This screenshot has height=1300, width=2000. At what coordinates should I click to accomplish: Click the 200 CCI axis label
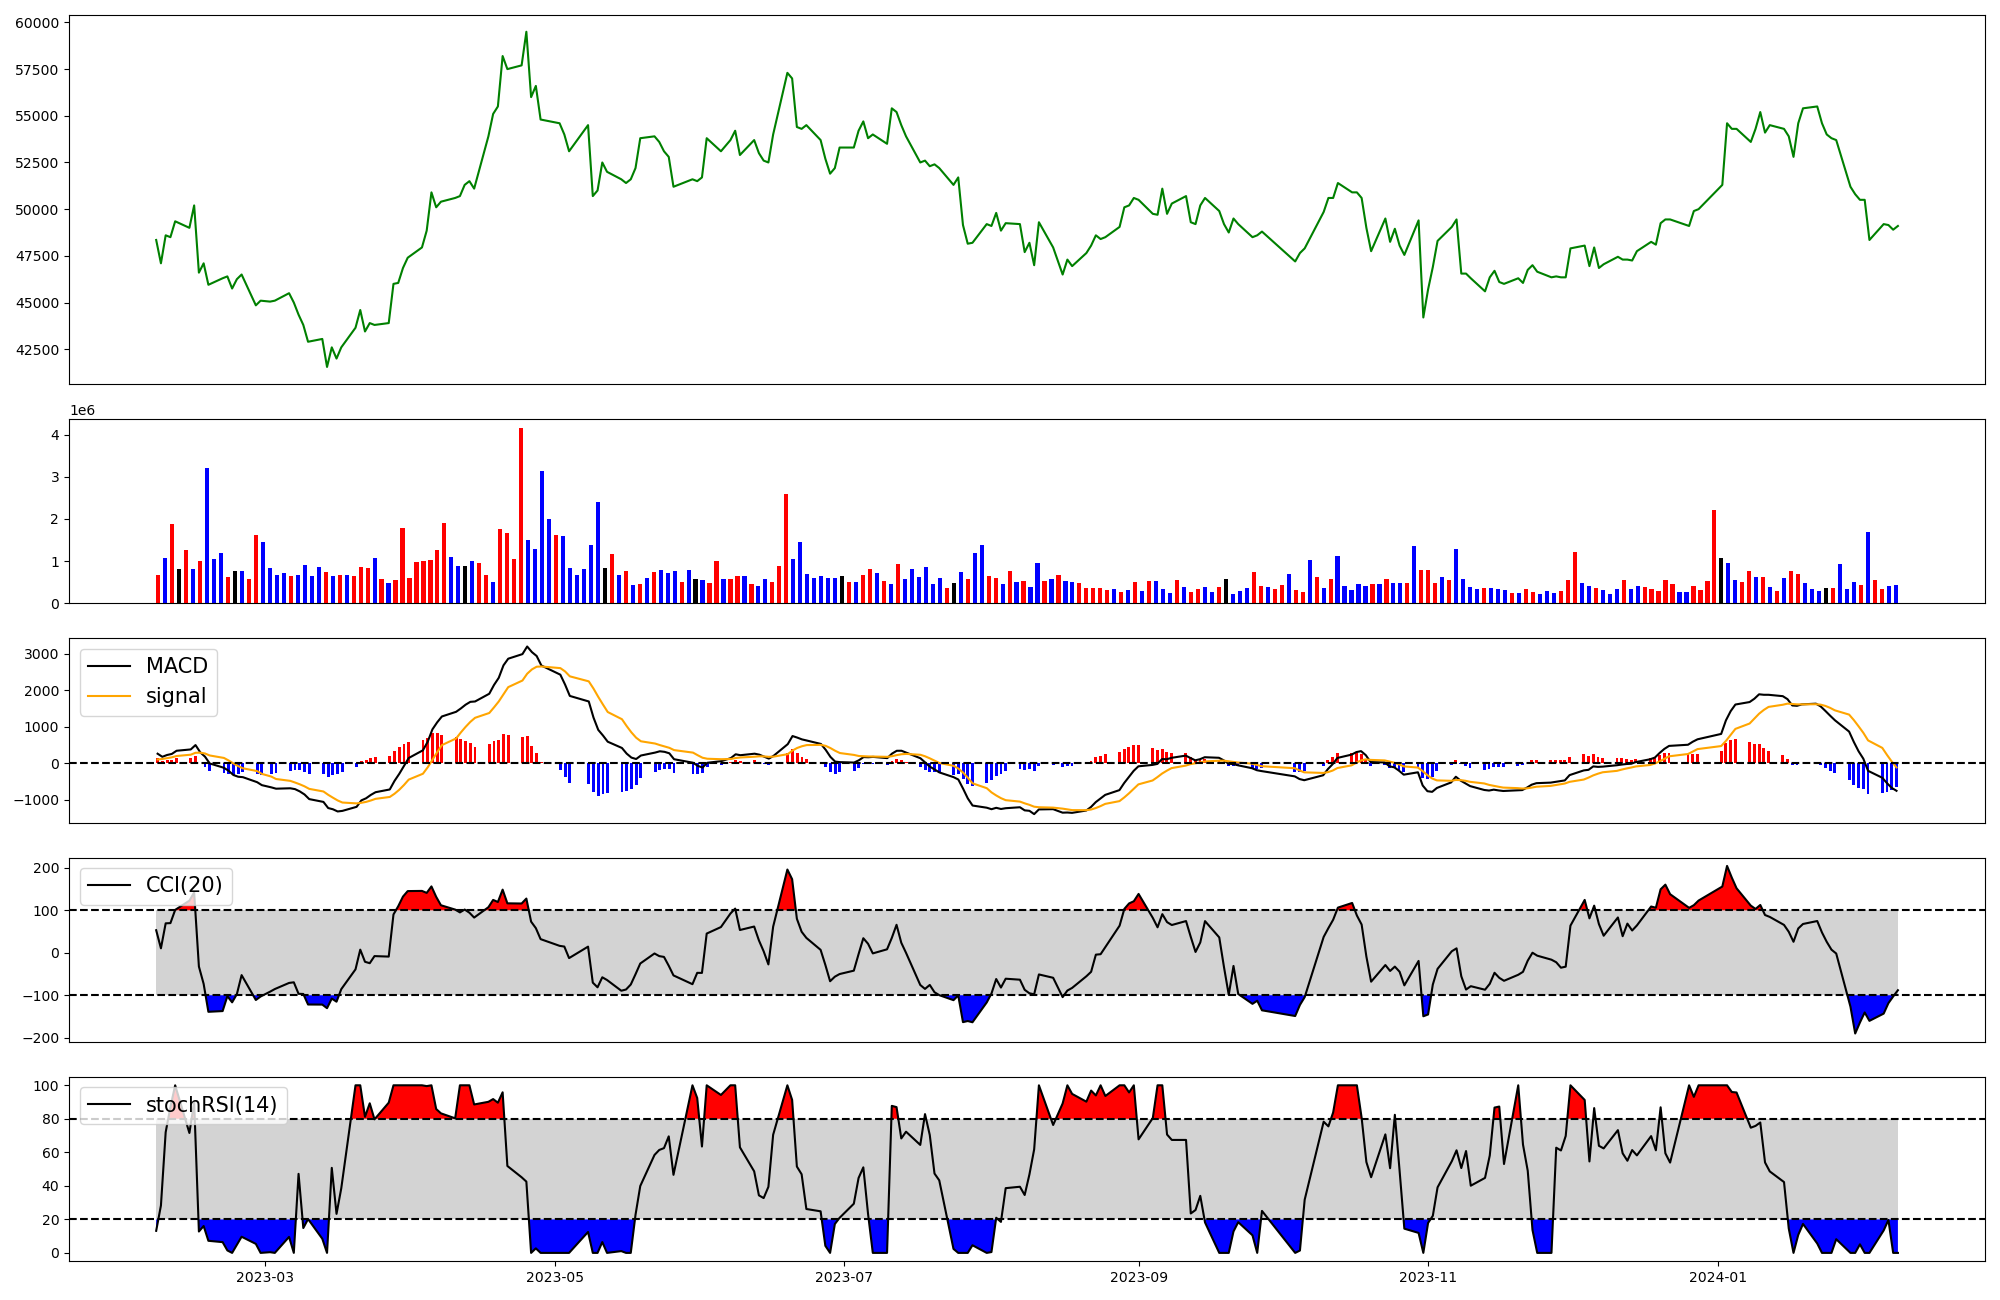tap(46, 868)
